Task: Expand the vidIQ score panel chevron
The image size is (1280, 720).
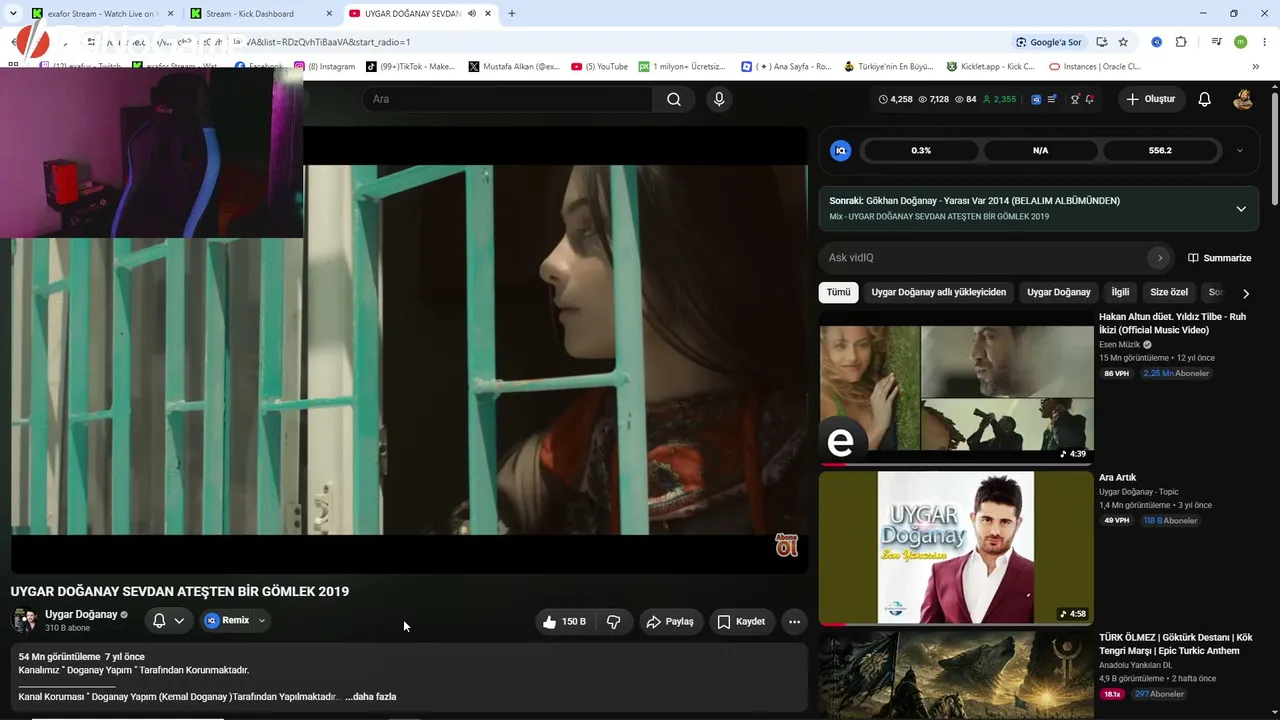Action: click(x=1240, y=151)
